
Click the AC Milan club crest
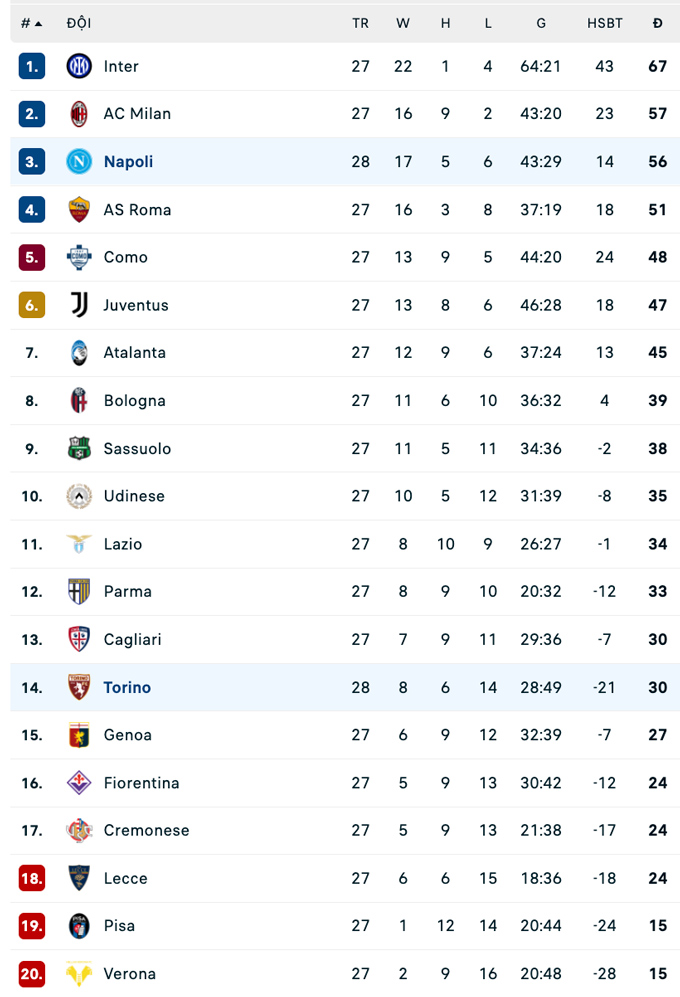click(79, 114)
